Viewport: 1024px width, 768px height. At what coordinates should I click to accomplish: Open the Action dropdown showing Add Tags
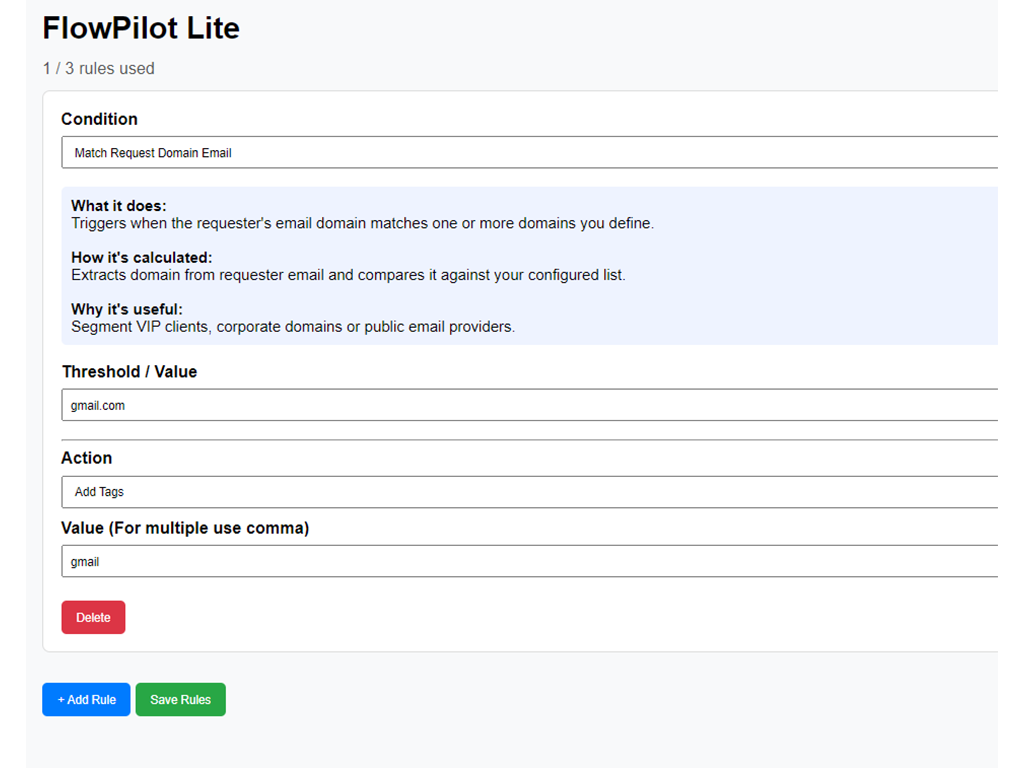(x=528, y=491)
